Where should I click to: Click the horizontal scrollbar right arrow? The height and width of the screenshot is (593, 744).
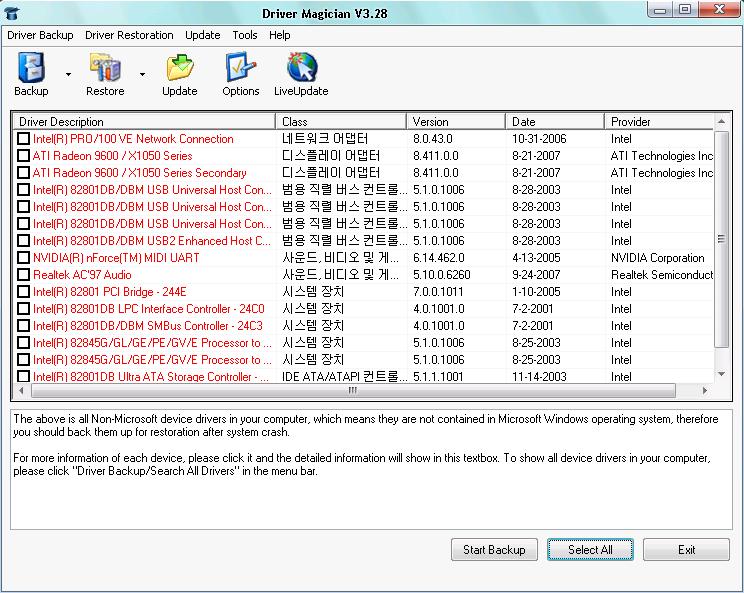705,390
